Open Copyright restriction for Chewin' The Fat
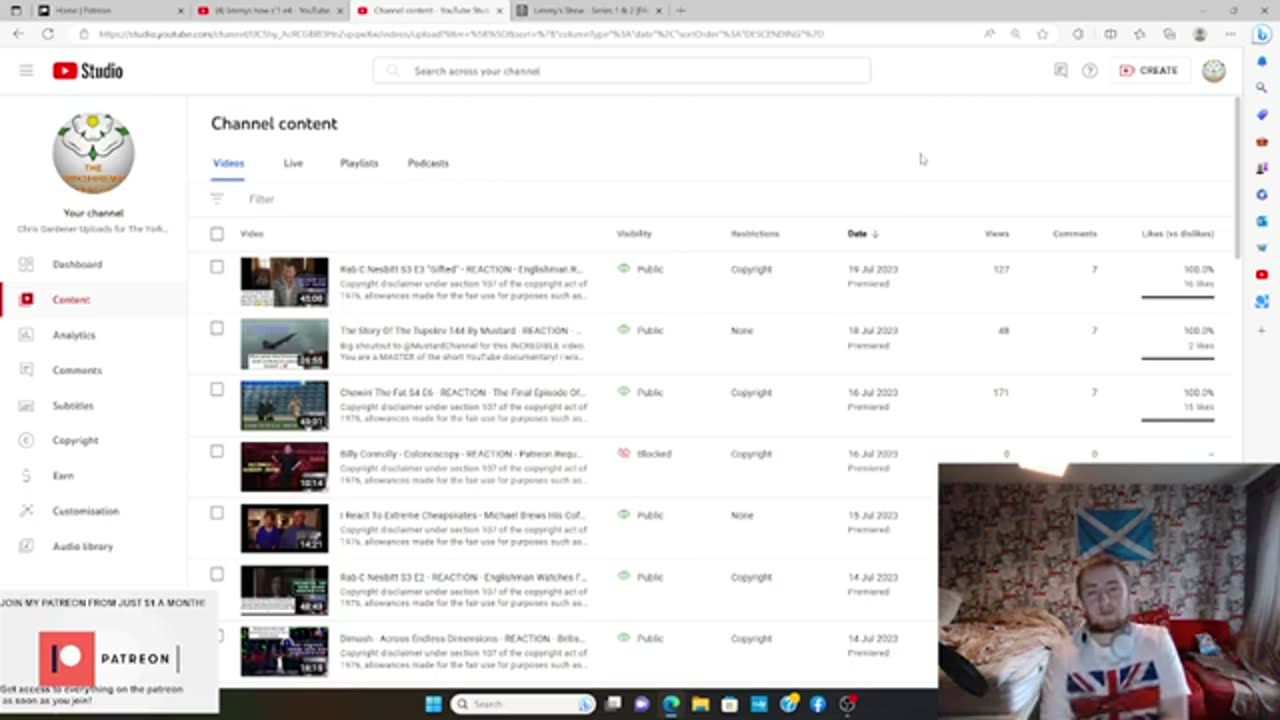 point(751,392)
